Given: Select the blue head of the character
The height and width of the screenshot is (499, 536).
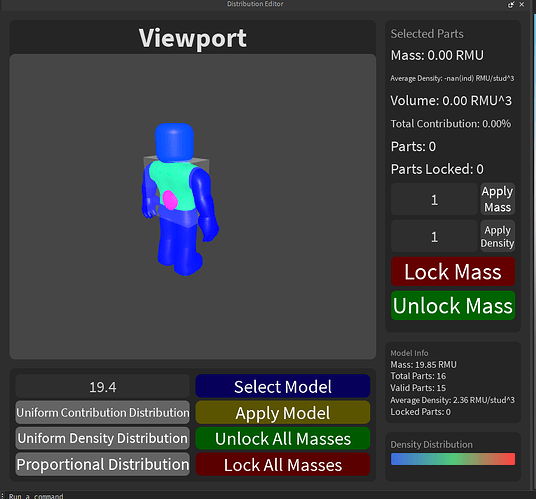Looking at the screenshot, I should click(174, 142).
